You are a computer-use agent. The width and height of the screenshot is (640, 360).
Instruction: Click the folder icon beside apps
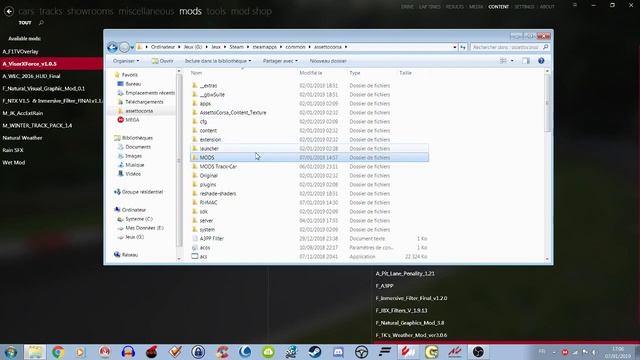[x=195, y=103]
